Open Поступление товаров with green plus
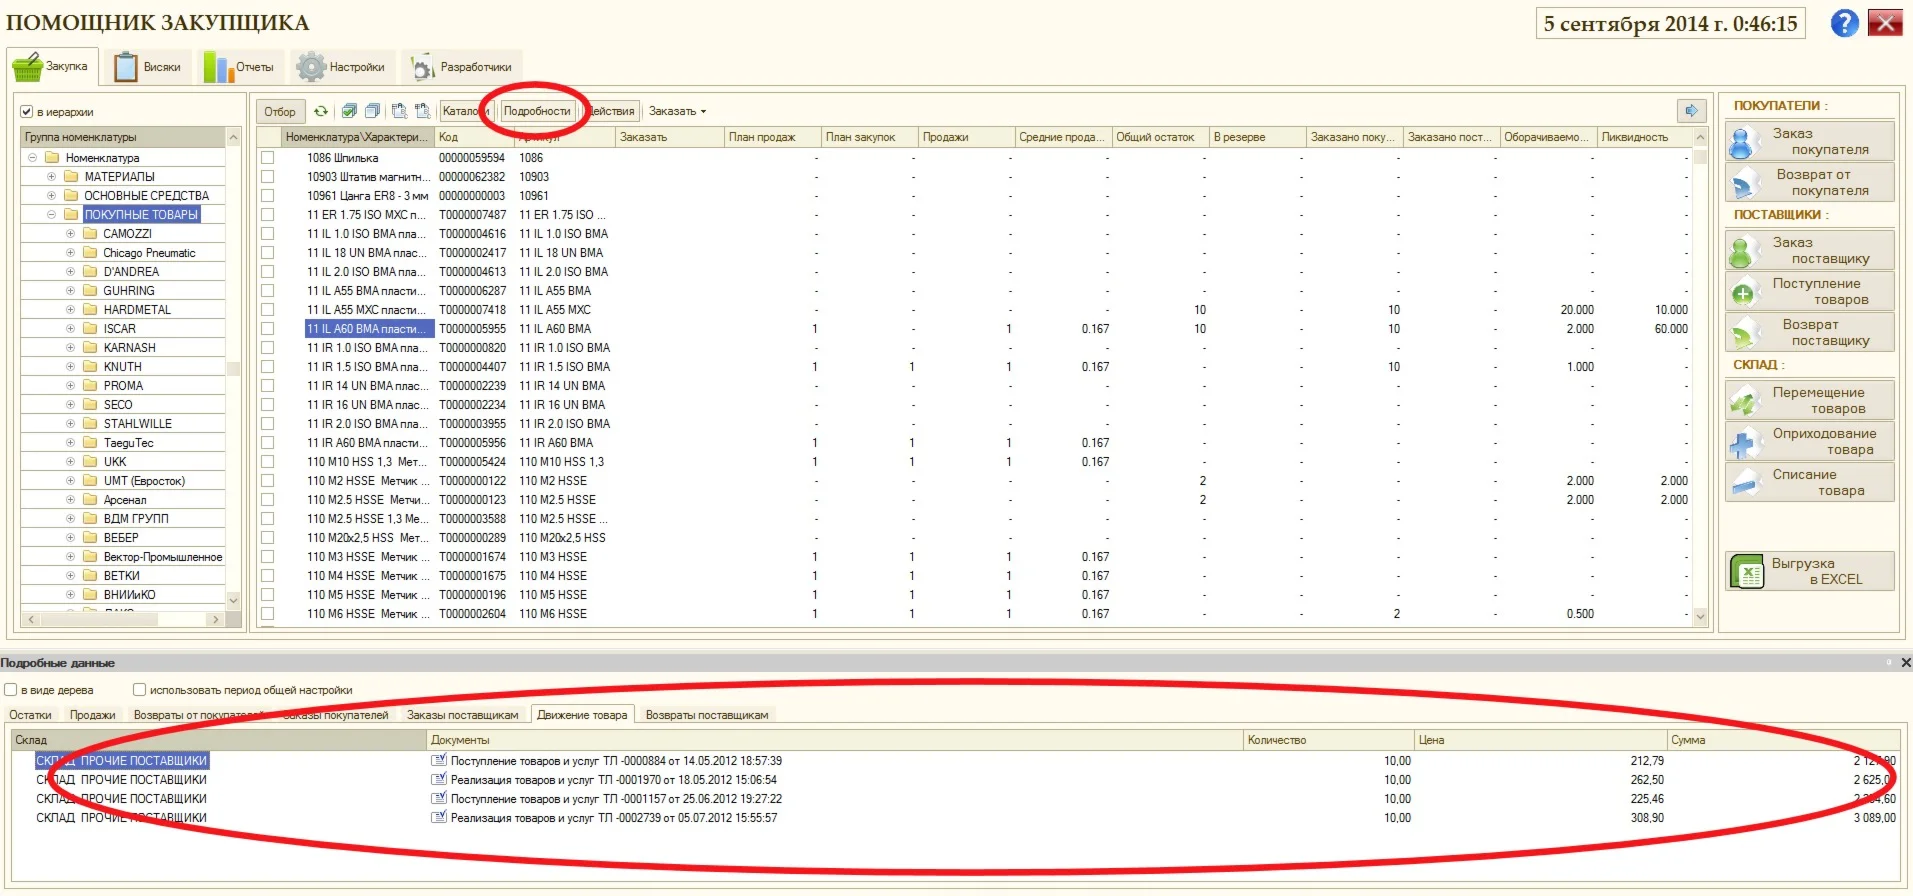 [1810, 291]
